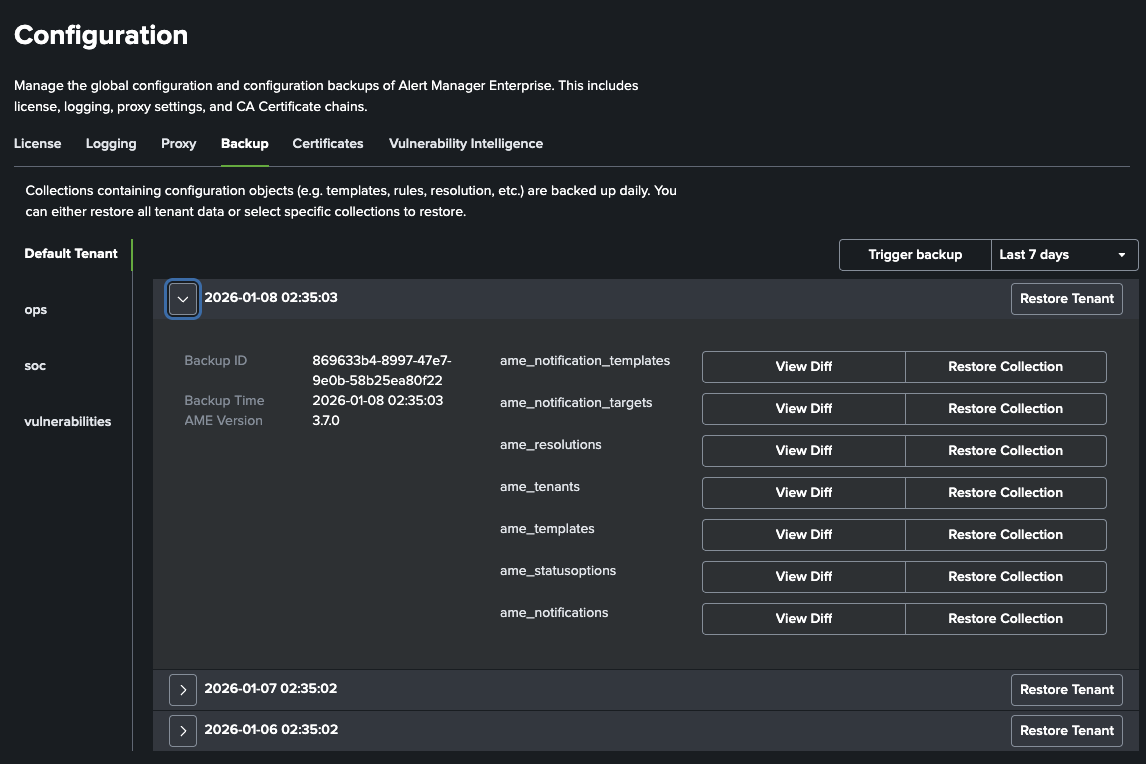Click the Trigger backup button

(x=914, y=255)
